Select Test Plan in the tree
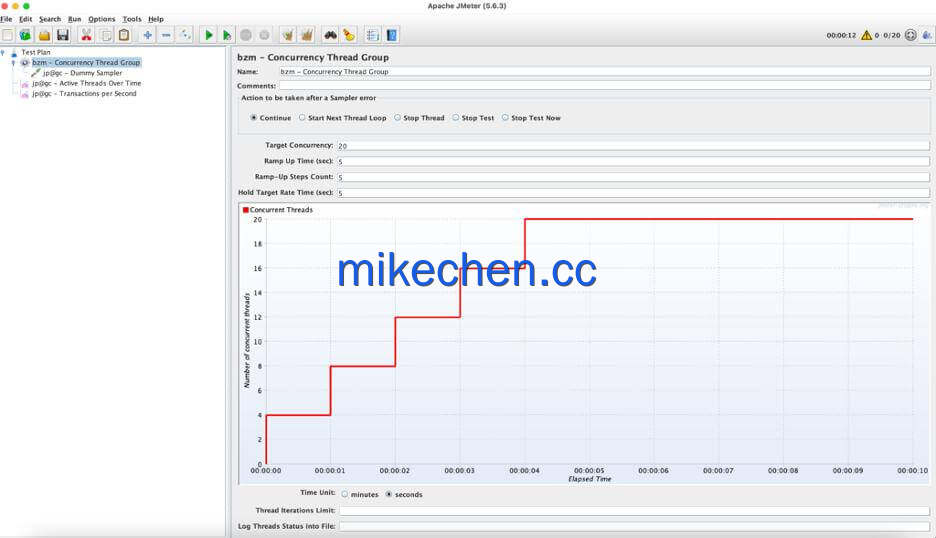Viewport: 936px width, 538px height. [36, 53]
